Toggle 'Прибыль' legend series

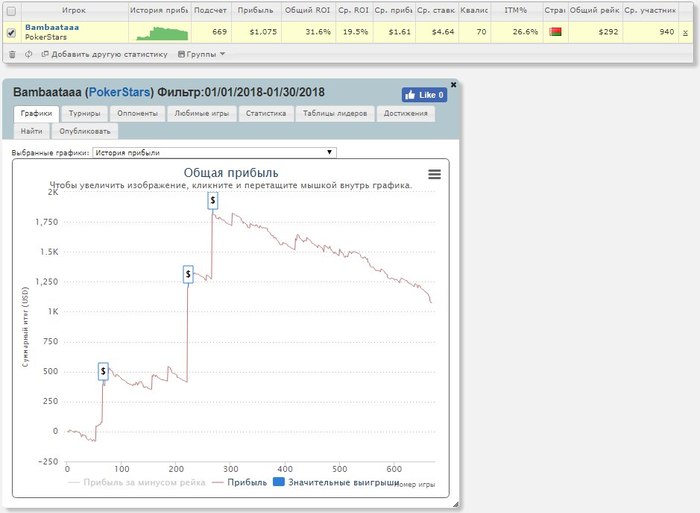click(239, 482)
